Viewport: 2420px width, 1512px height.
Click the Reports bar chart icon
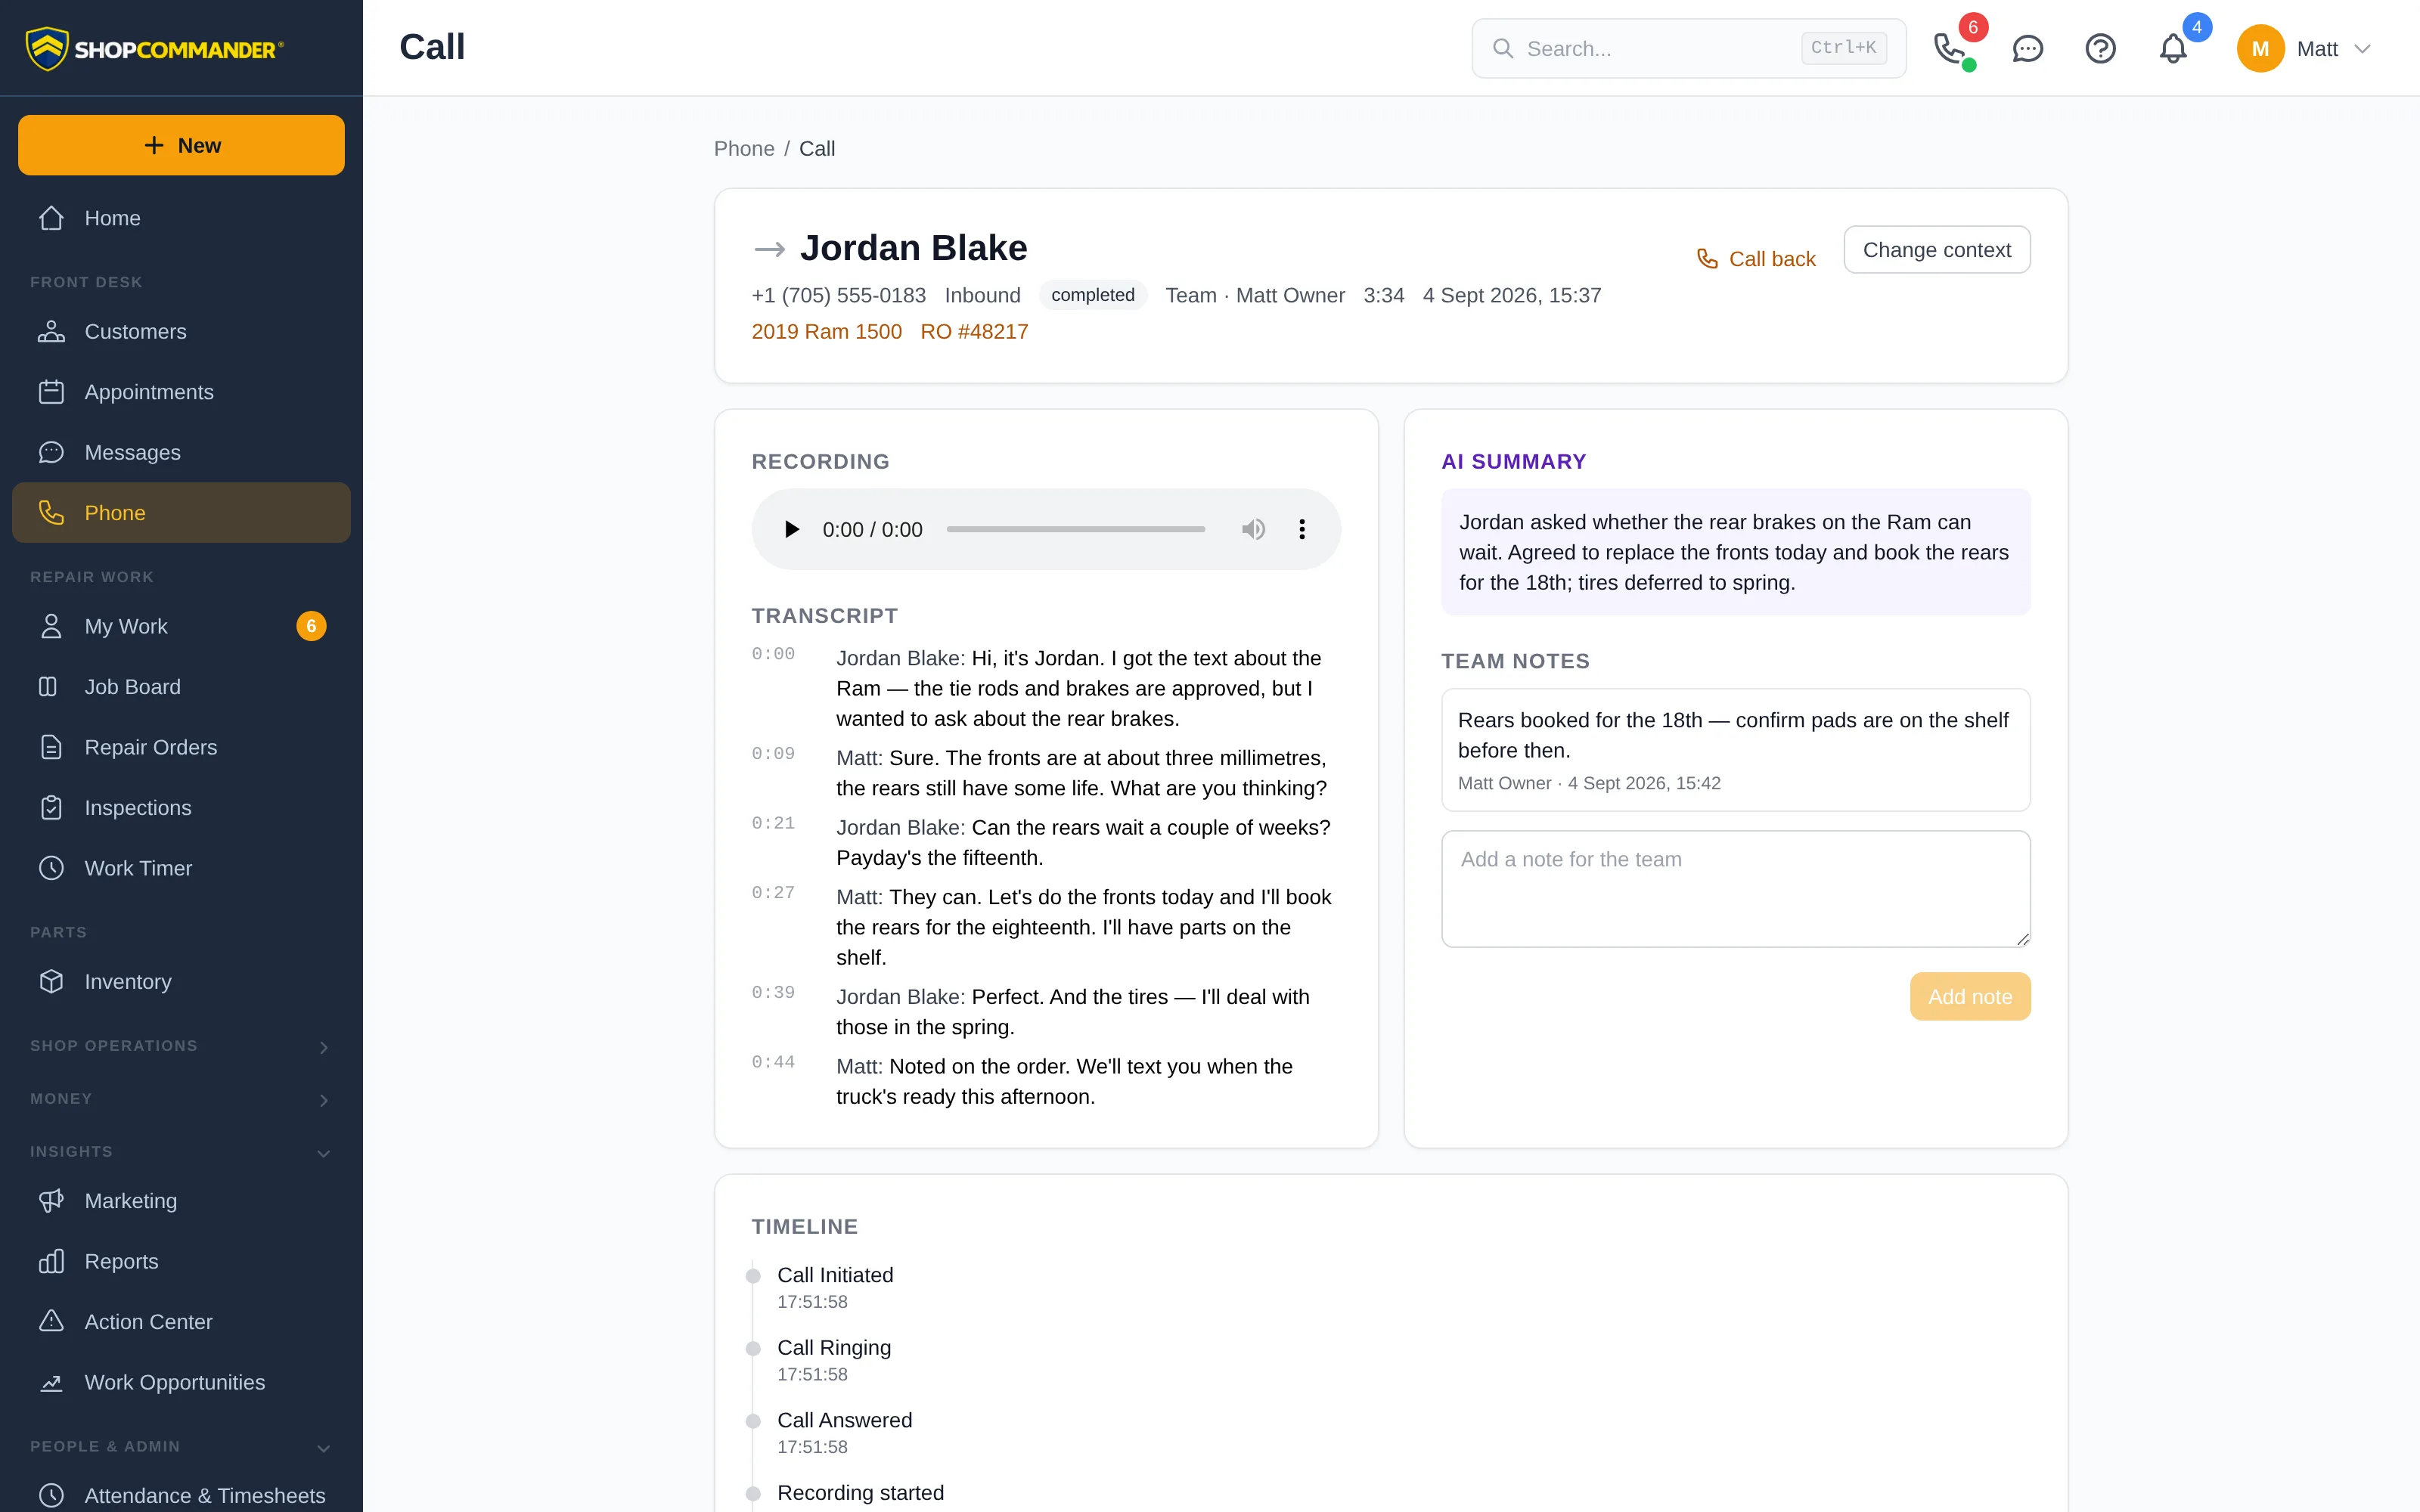(51, 1261)
